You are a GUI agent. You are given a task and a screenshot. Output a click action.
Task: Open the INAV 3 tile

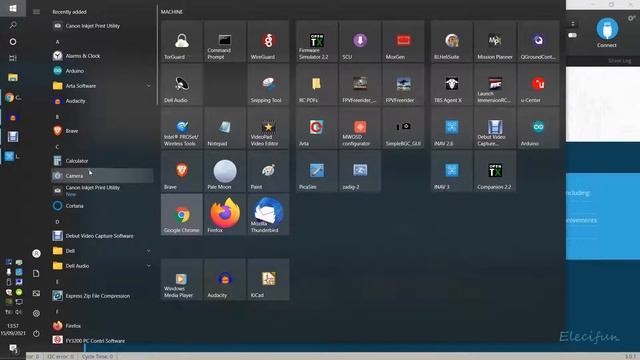(x=451, y=171)
